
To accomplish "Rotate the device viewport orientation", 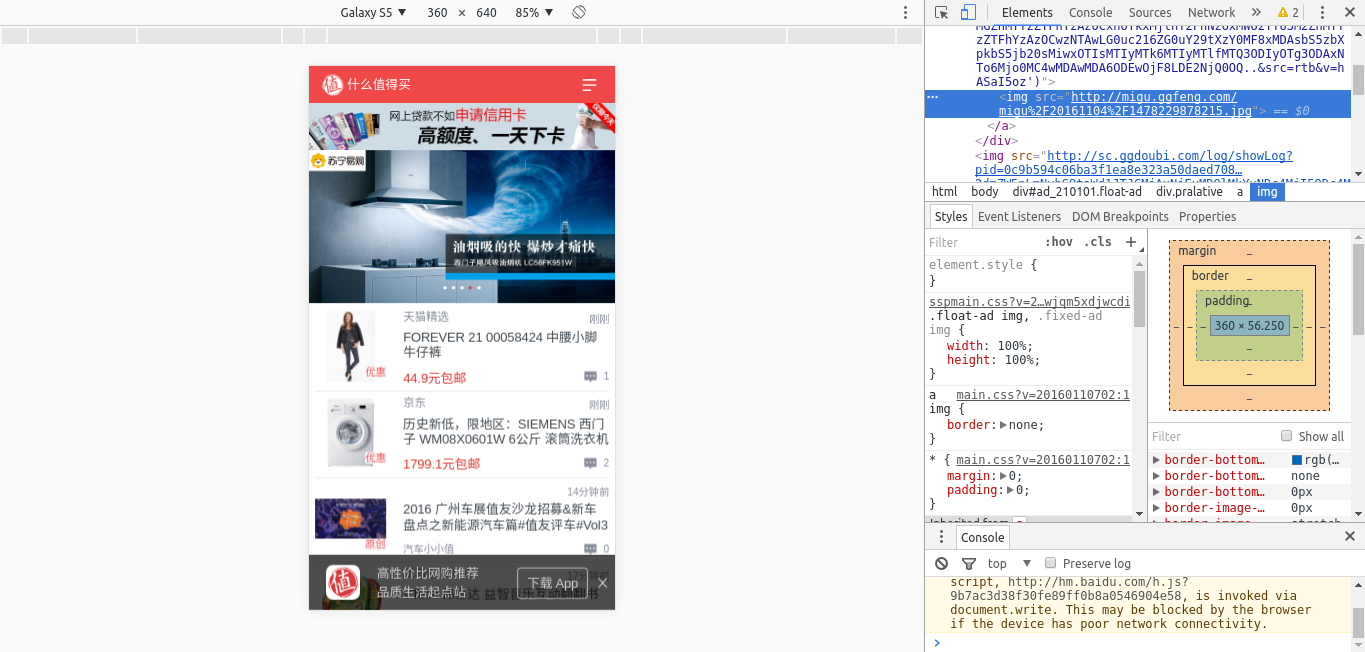I will 579,12.
